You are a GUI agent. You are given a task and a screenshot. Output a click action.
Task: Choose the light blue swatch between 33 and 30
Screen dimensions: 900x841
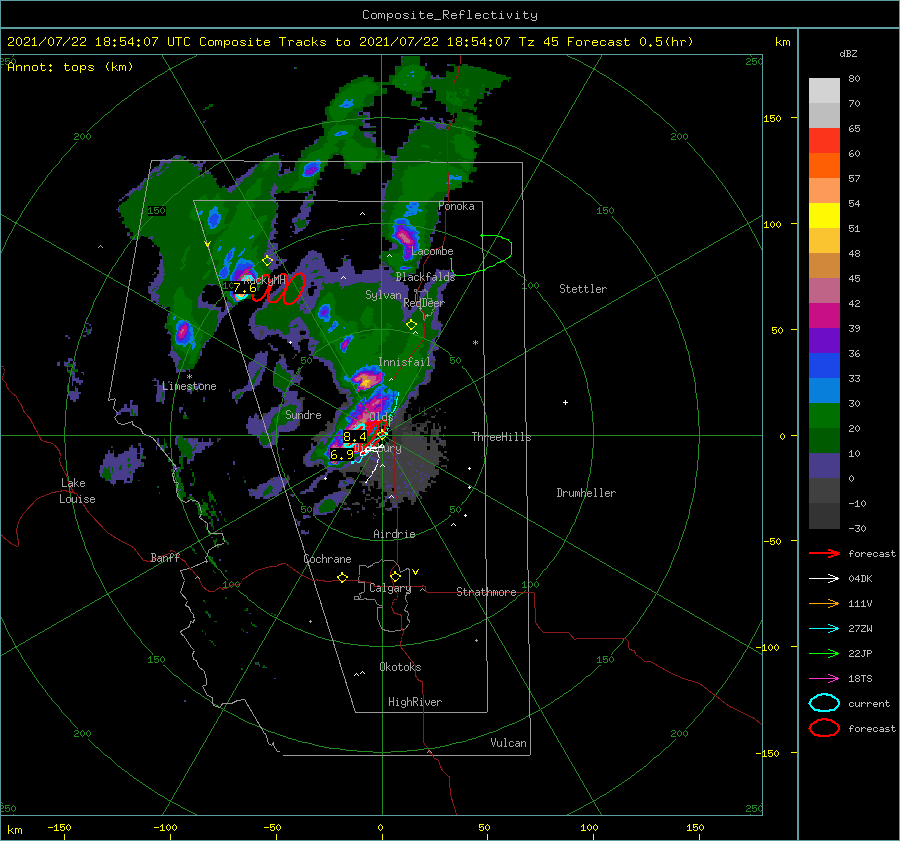point(824,390)
